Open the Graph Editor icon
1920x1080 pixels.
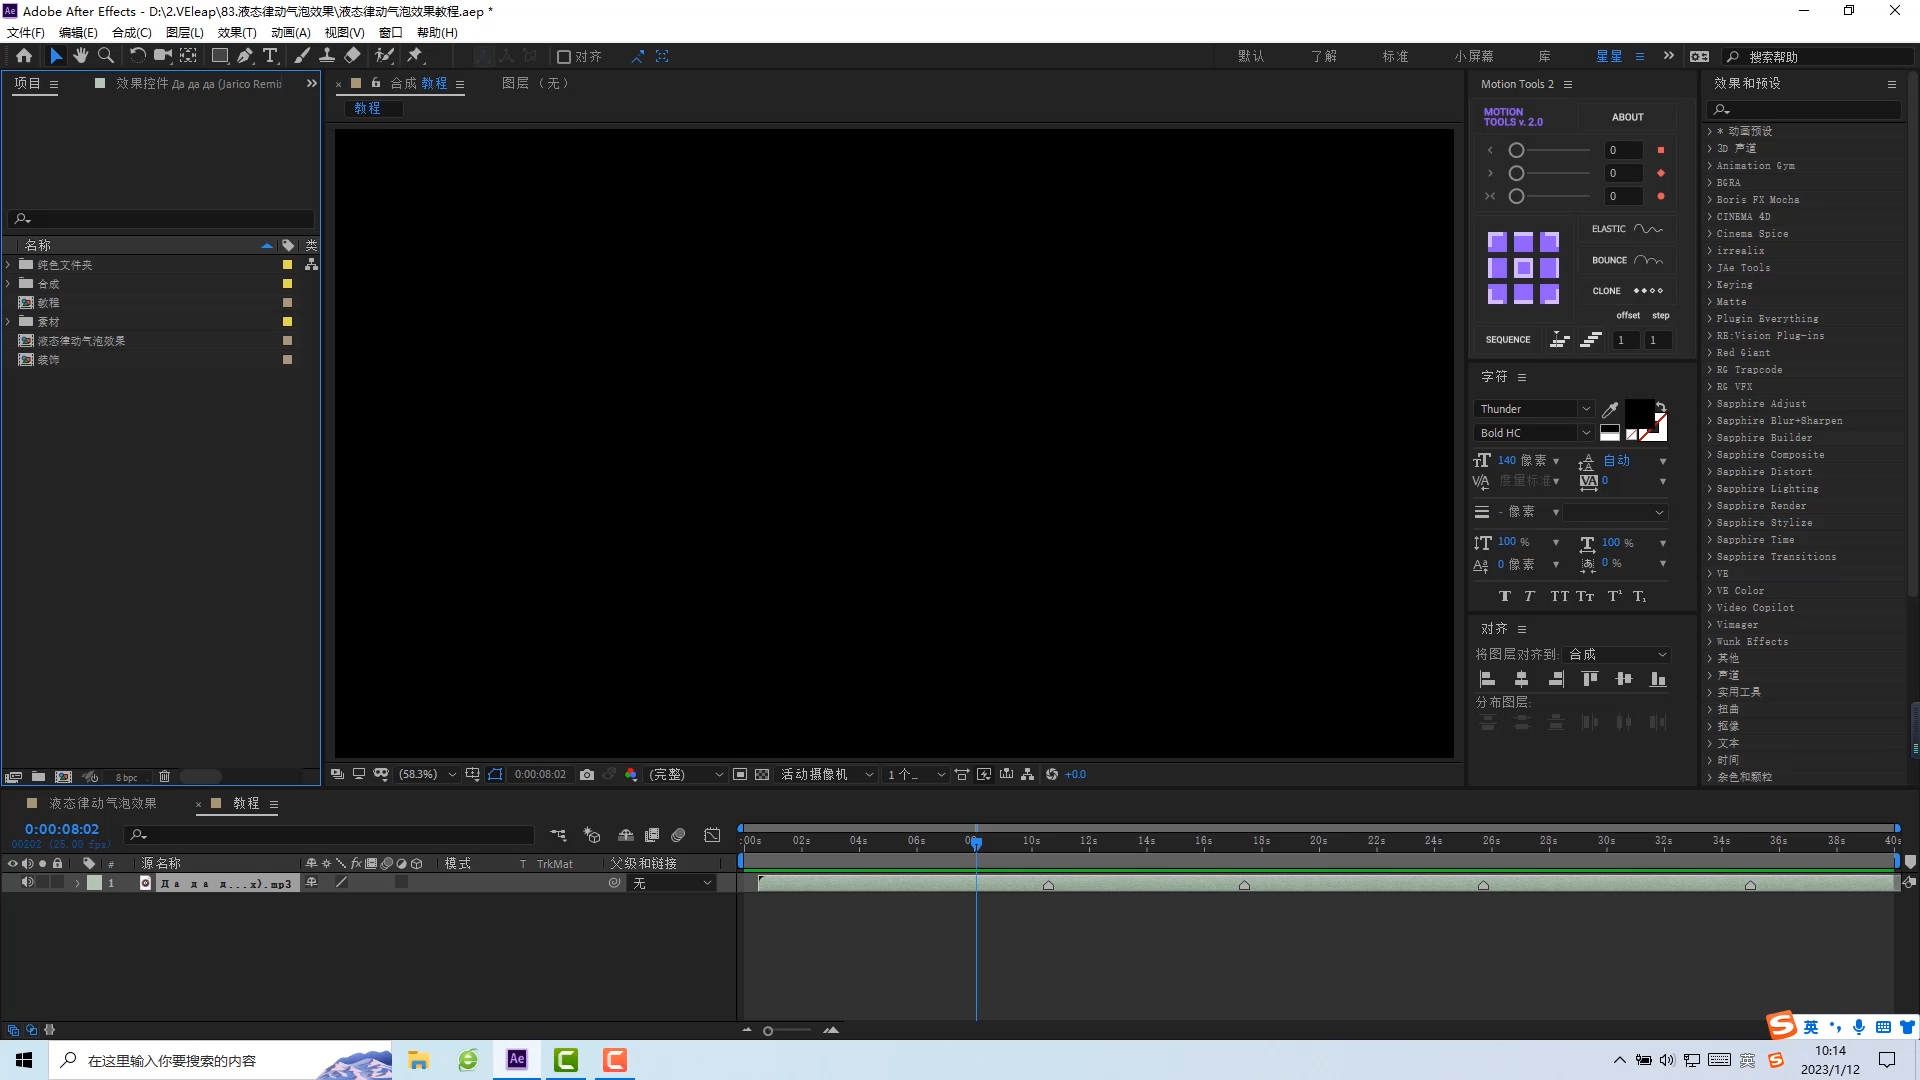click(x=712, y=835)
